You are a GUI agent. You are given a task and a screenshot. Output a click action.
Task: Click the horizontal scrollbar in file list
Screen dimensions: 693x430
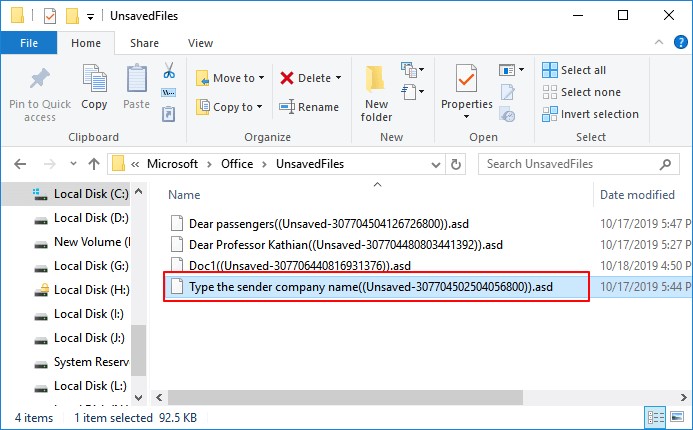(345, 397)
